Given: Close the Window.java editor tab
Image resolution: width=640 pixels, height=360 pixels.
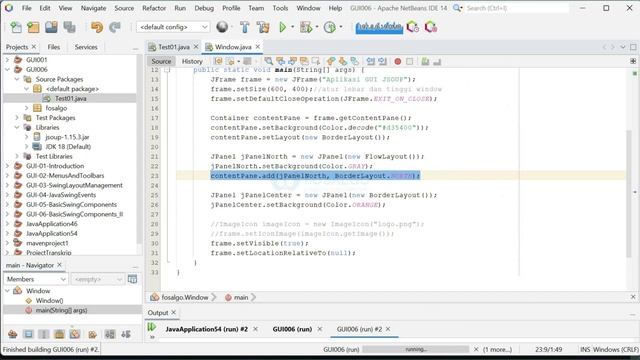Looking at the screenshot, I should [258, 47].
